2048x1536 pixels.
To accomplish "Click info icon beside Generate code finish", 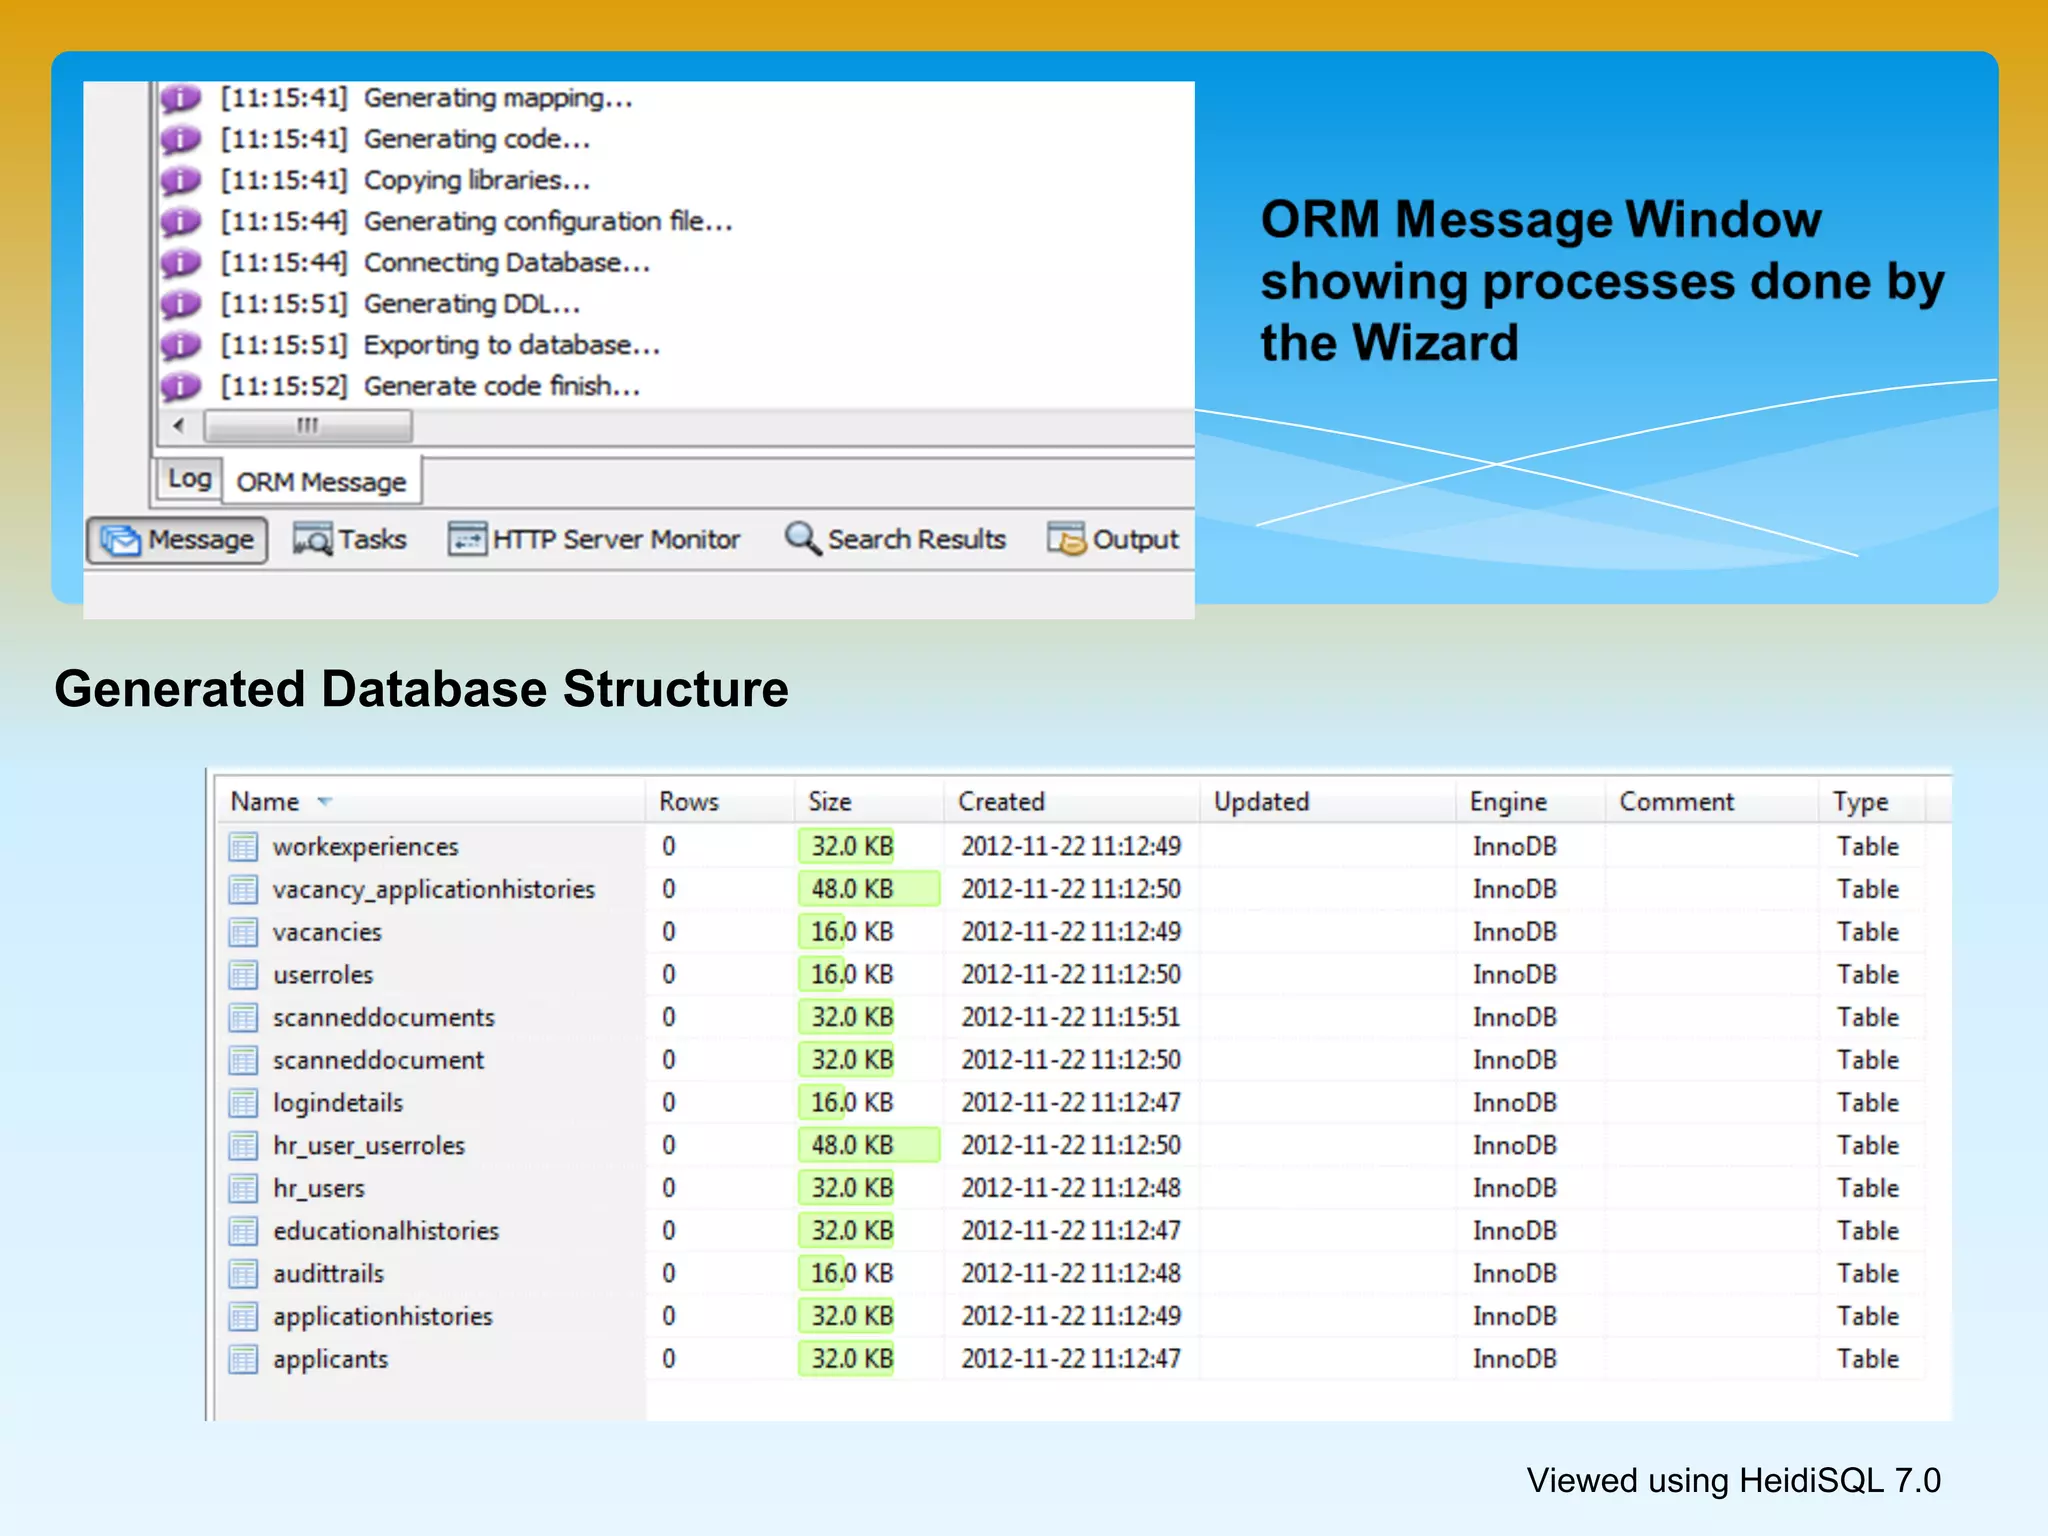I will (181, 386).
